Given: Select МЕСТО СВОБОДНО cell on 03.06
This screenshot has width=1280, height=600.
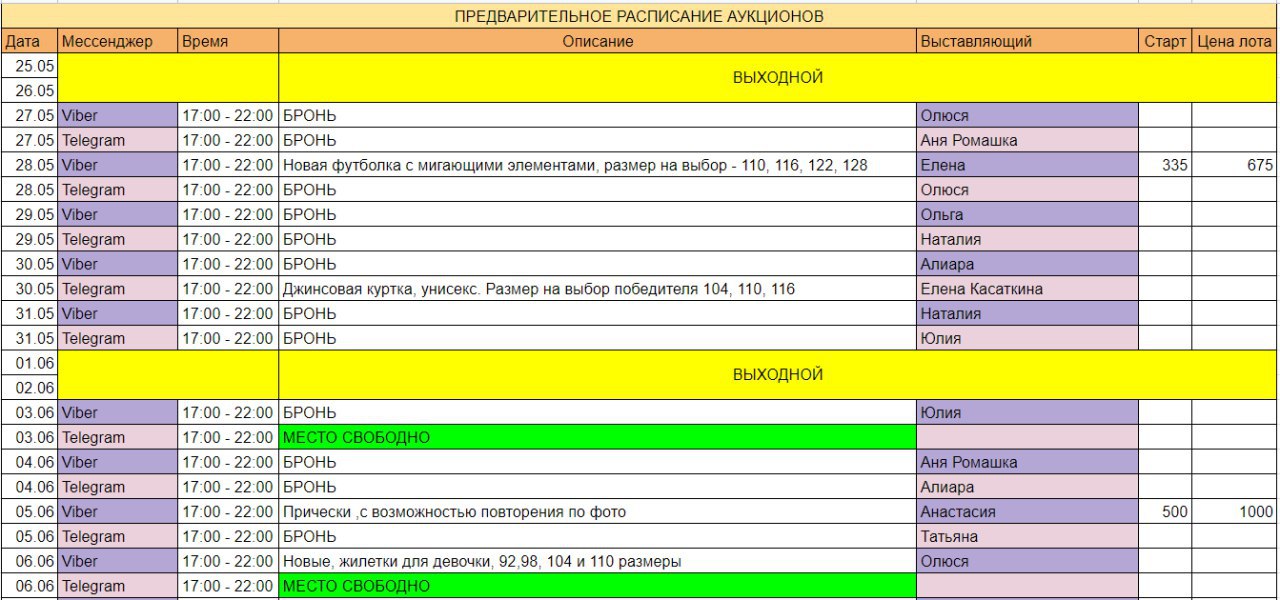Looking at the screenshot, I should coord(598,437).
